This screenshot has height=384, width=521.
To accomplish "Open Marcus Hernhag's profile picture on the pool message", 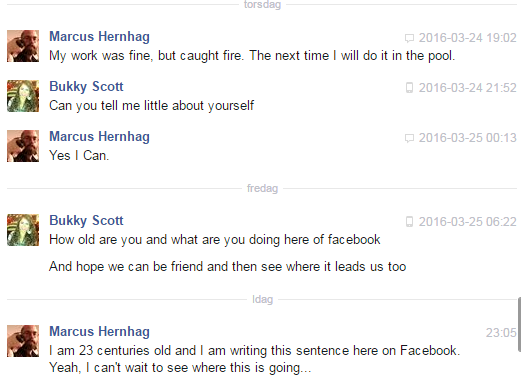I will [x=23, y=46].
